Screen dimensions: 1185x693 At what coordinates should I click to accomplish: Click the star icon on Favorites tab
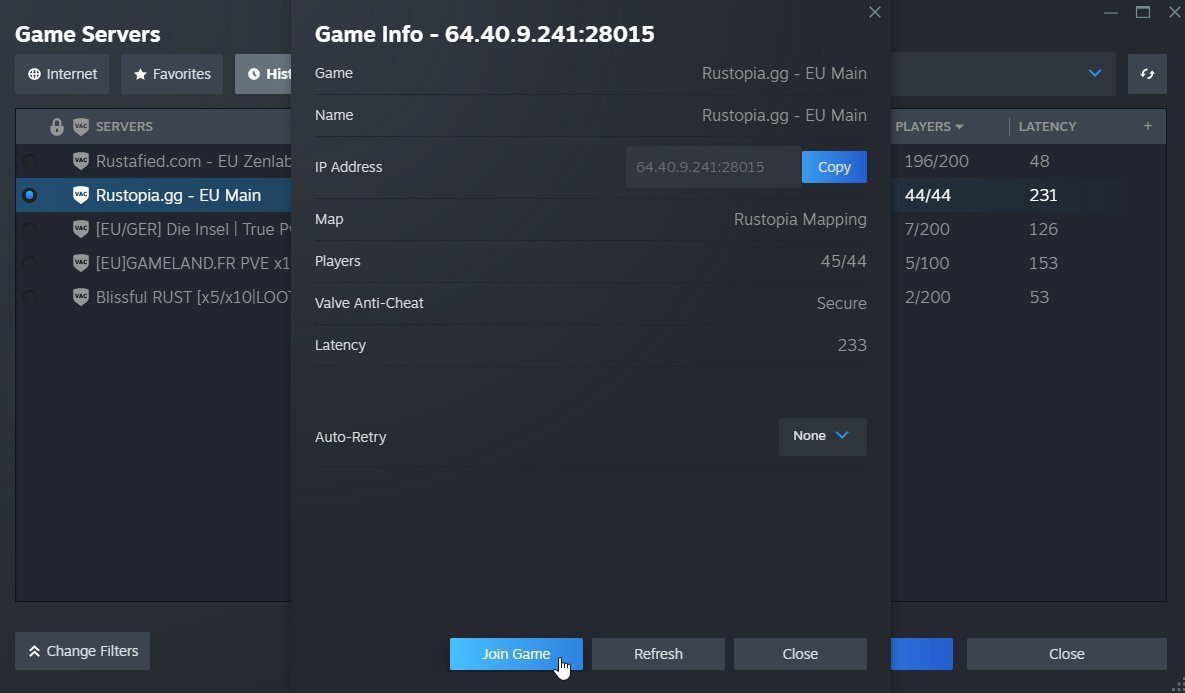[140, 74]
